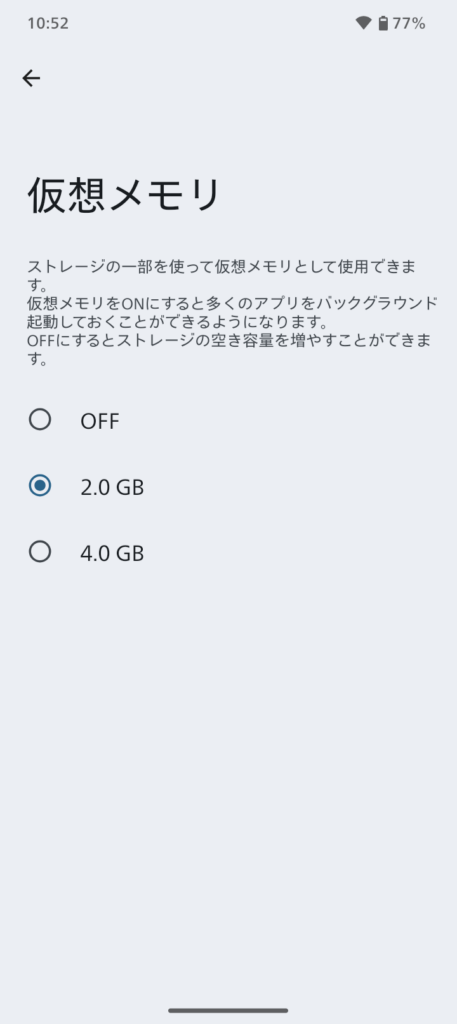Tap empty area below 4.0 GB option
Screen dimensions: 457x1024
(x=228, y=751)
